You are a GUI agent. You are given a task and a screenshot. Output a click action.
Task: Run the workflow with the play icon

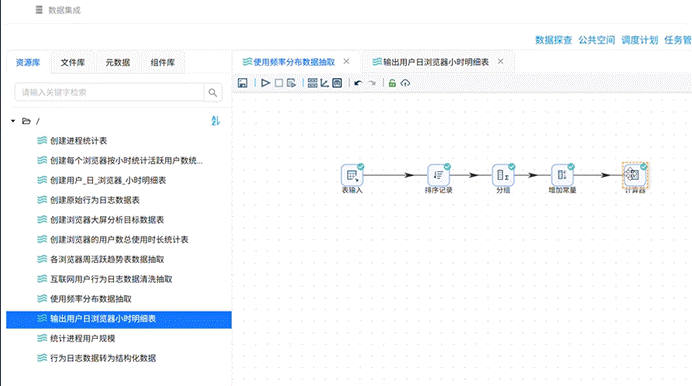(265, 83)
